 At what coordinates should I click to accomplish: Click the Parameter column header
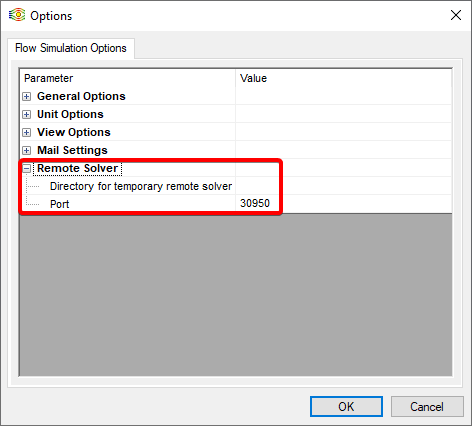tap(128, 78)
